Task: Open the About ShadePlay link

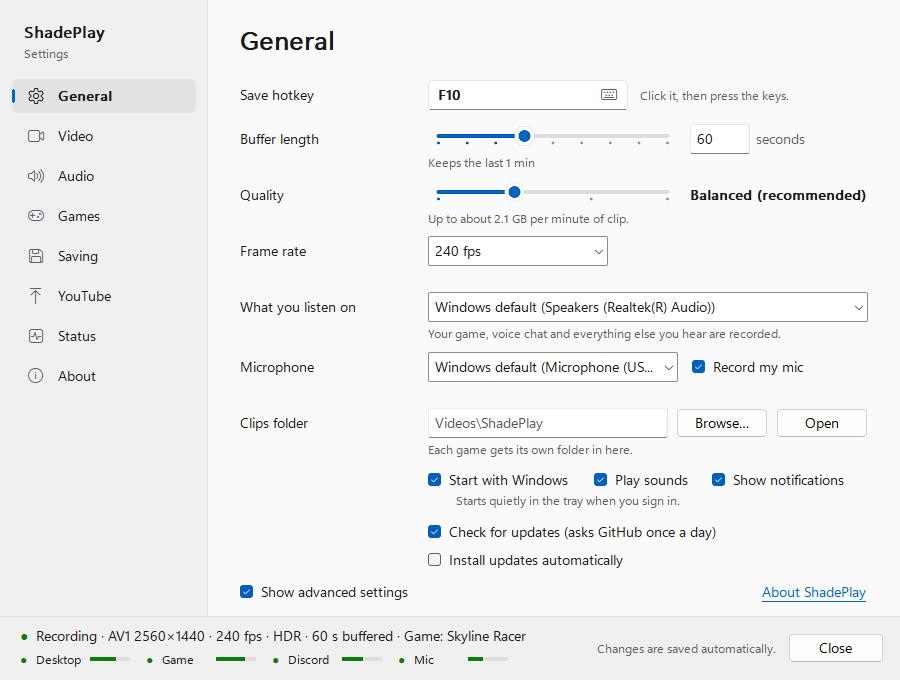Action: (x=813, y=592)
